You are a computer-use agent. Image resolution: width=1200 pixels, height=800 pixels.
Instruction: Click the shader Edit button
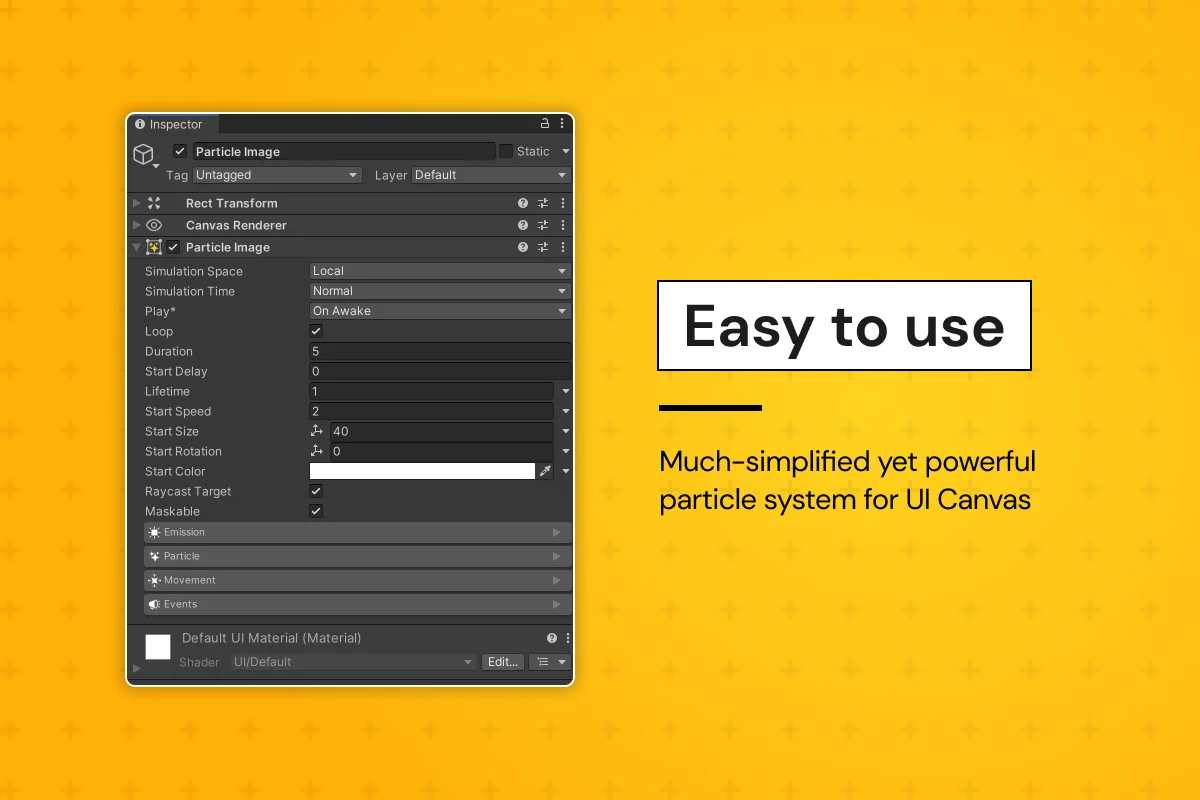[503, 661]
